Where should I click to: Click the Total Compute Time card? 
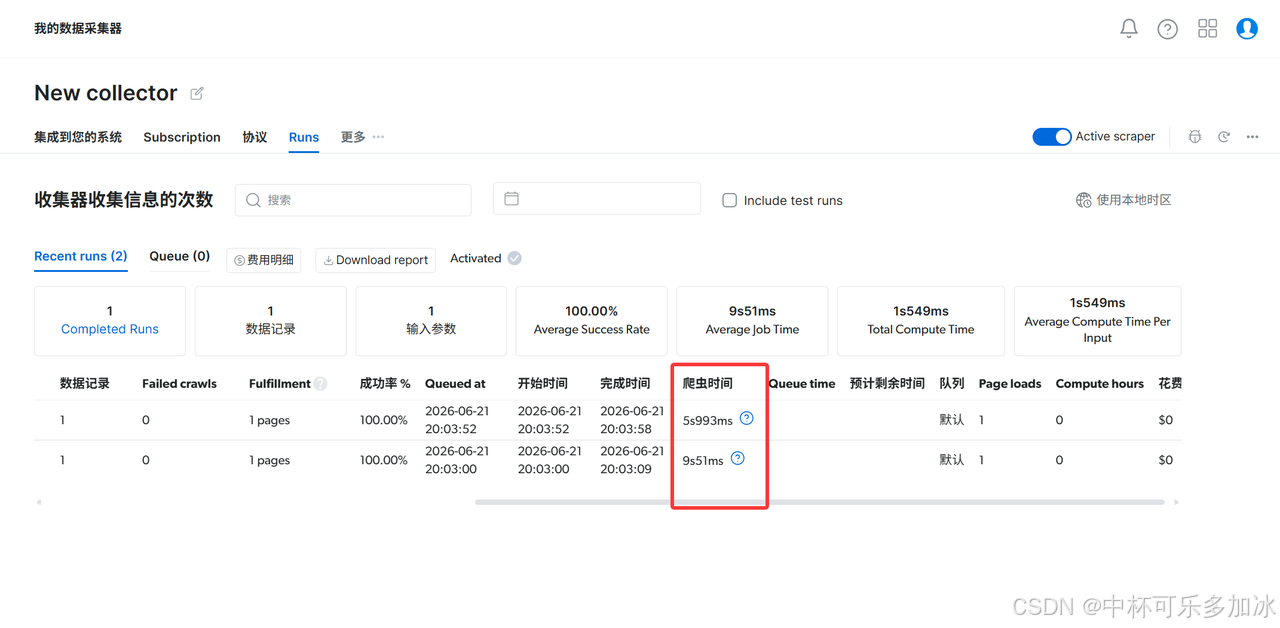click(921, 321)
